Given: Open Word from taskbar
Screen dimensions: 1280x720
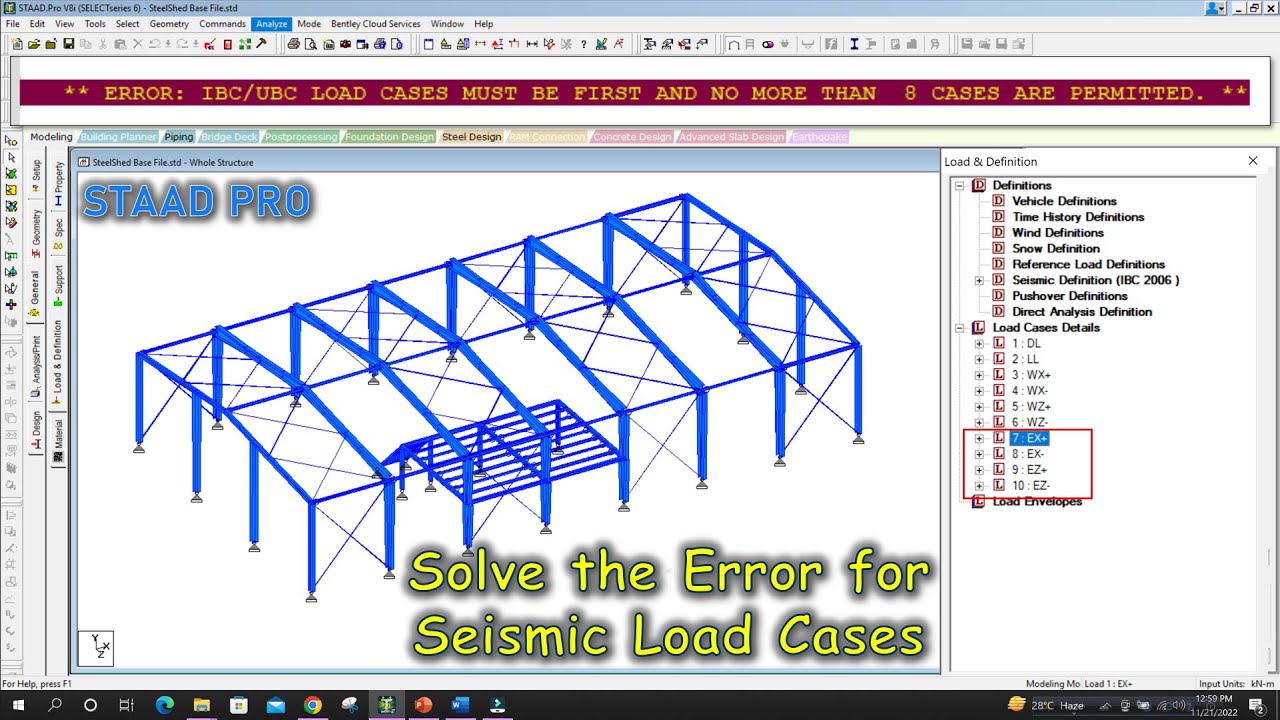Looking at the screenshot, I should pos(460,705).
